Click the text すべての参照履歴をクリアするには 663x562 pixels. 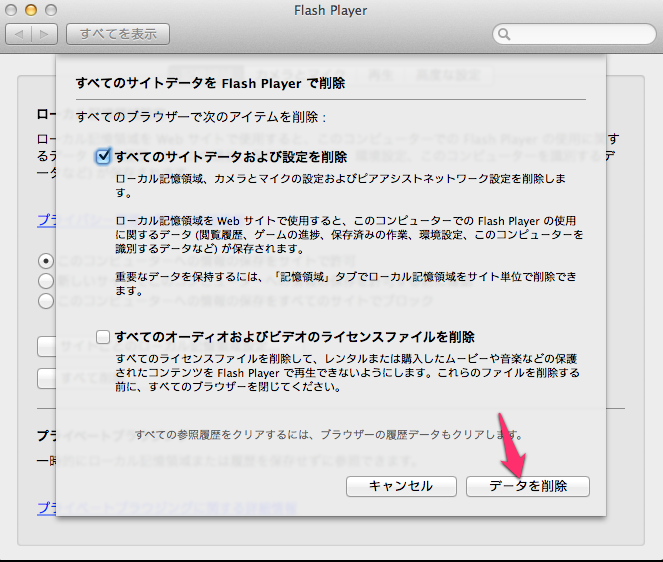(x=222, y=434)
